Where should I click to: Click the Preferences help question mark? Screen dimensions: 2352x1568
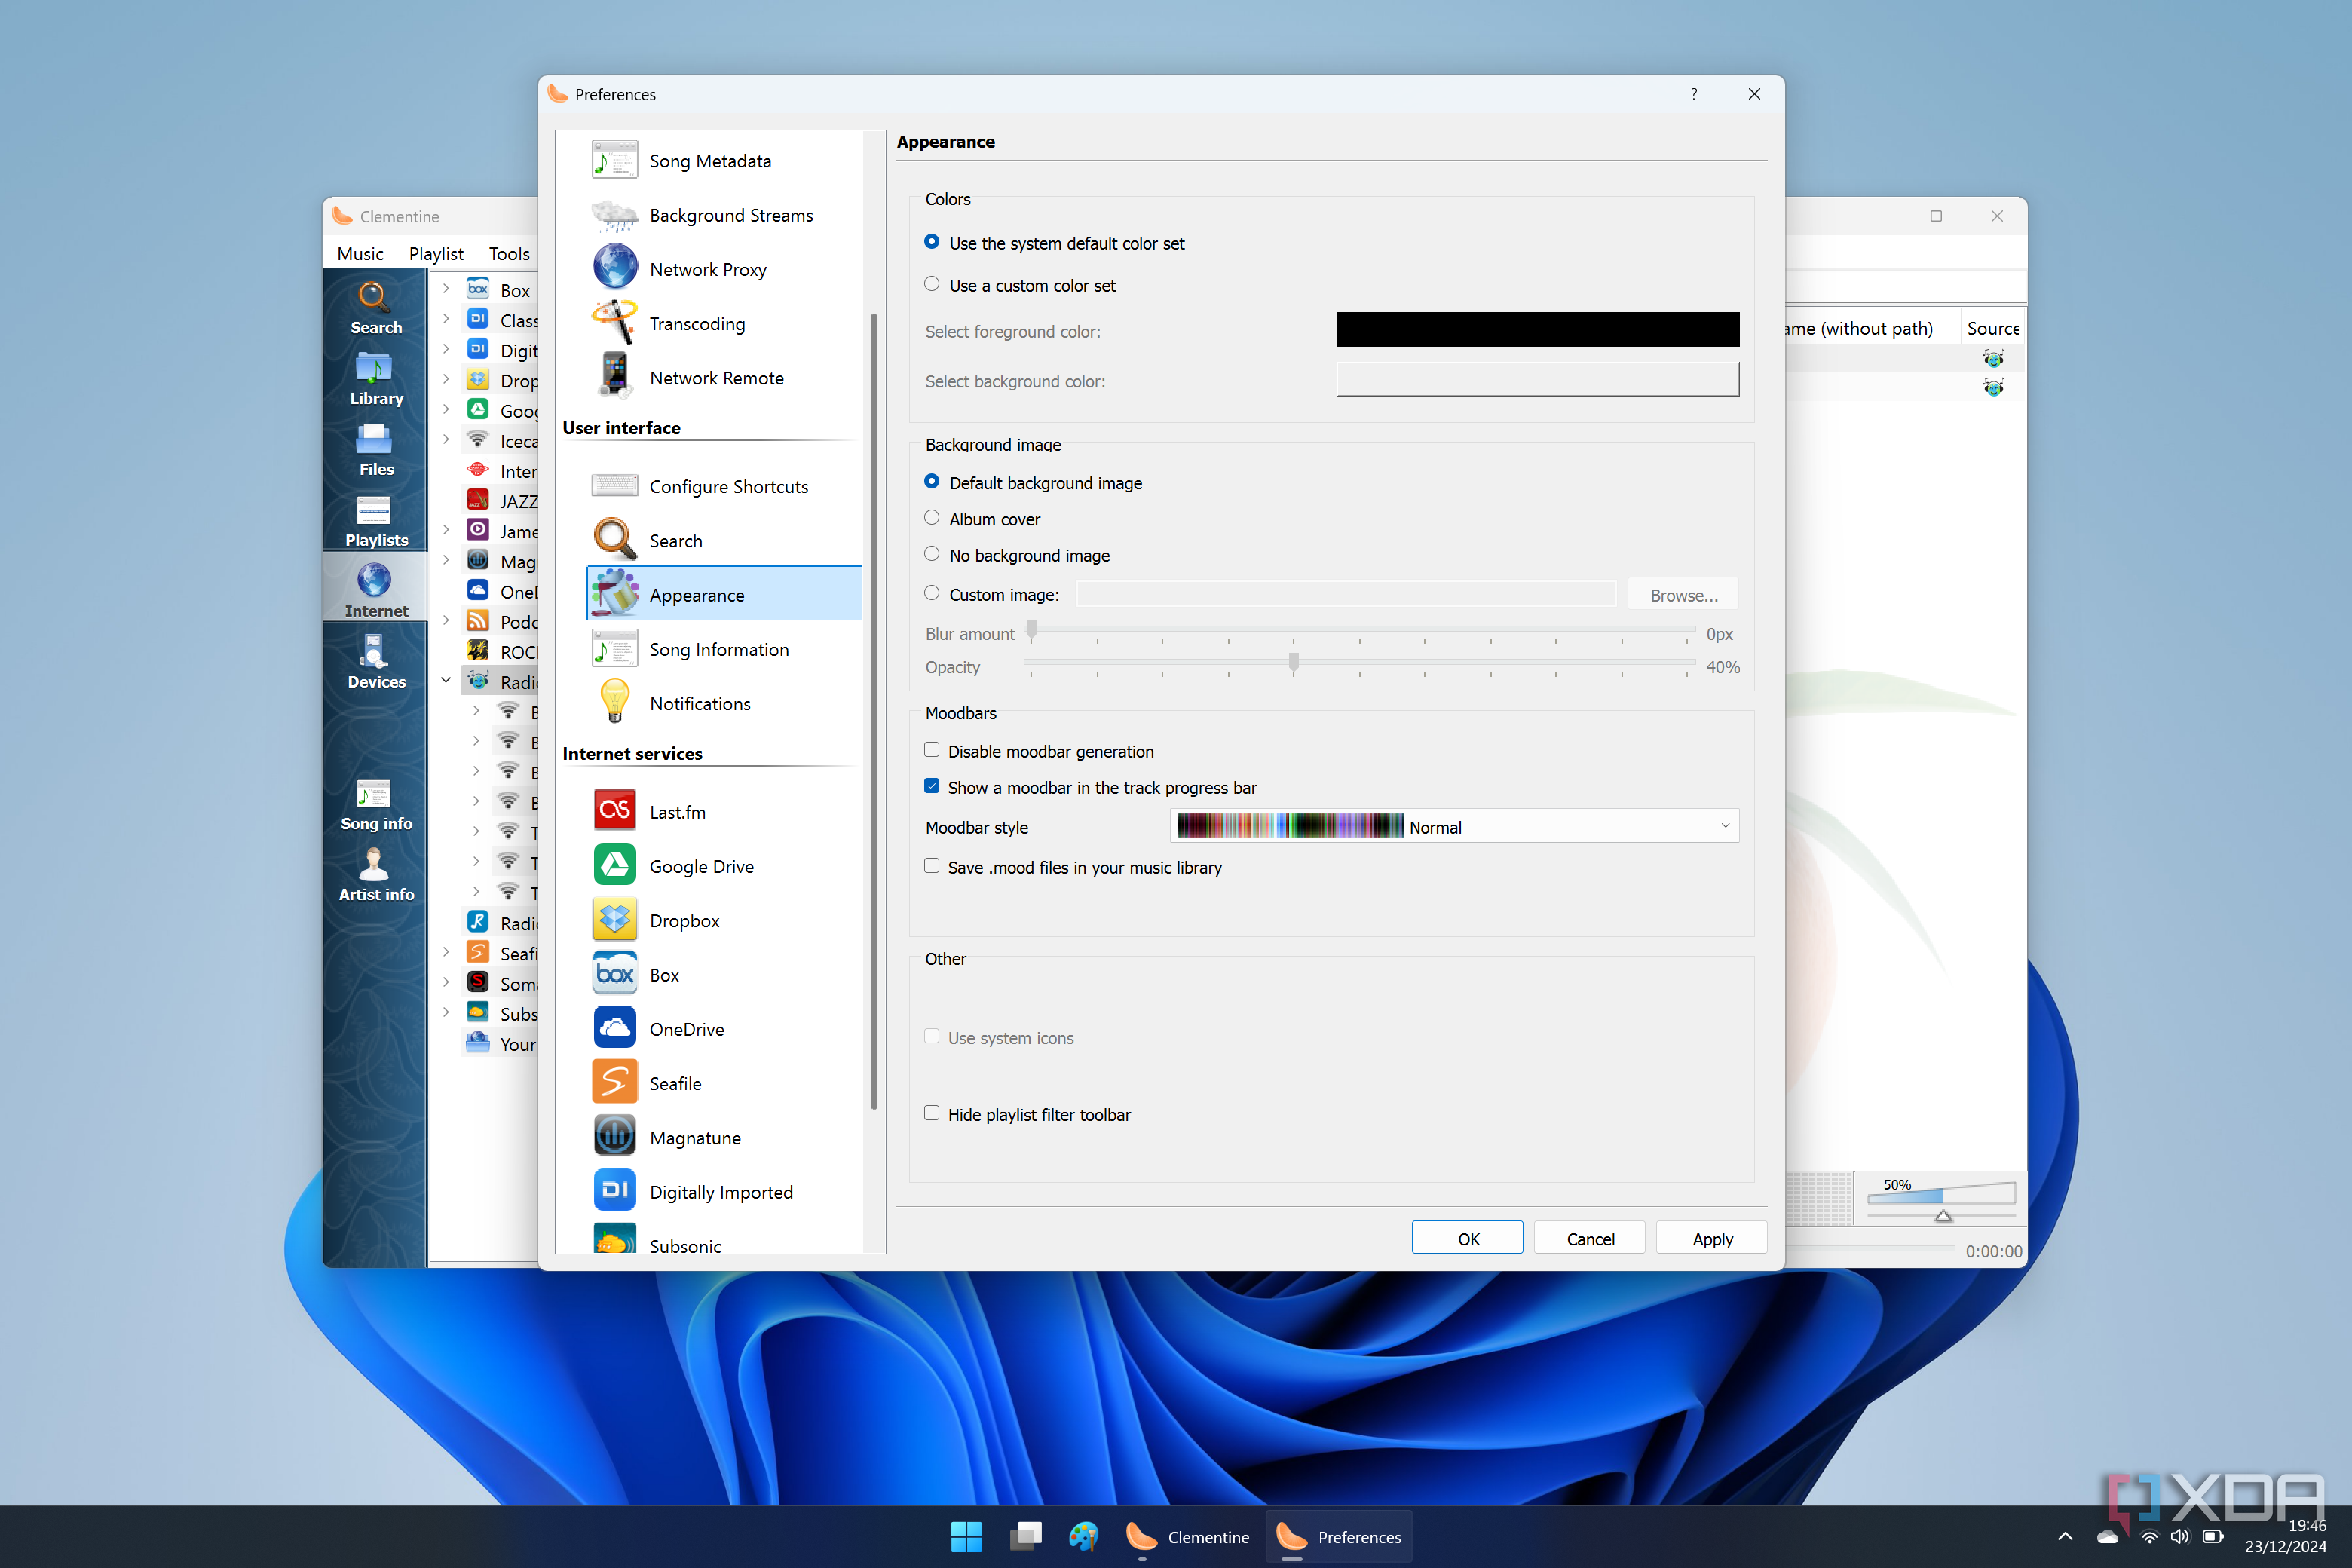1693,94
